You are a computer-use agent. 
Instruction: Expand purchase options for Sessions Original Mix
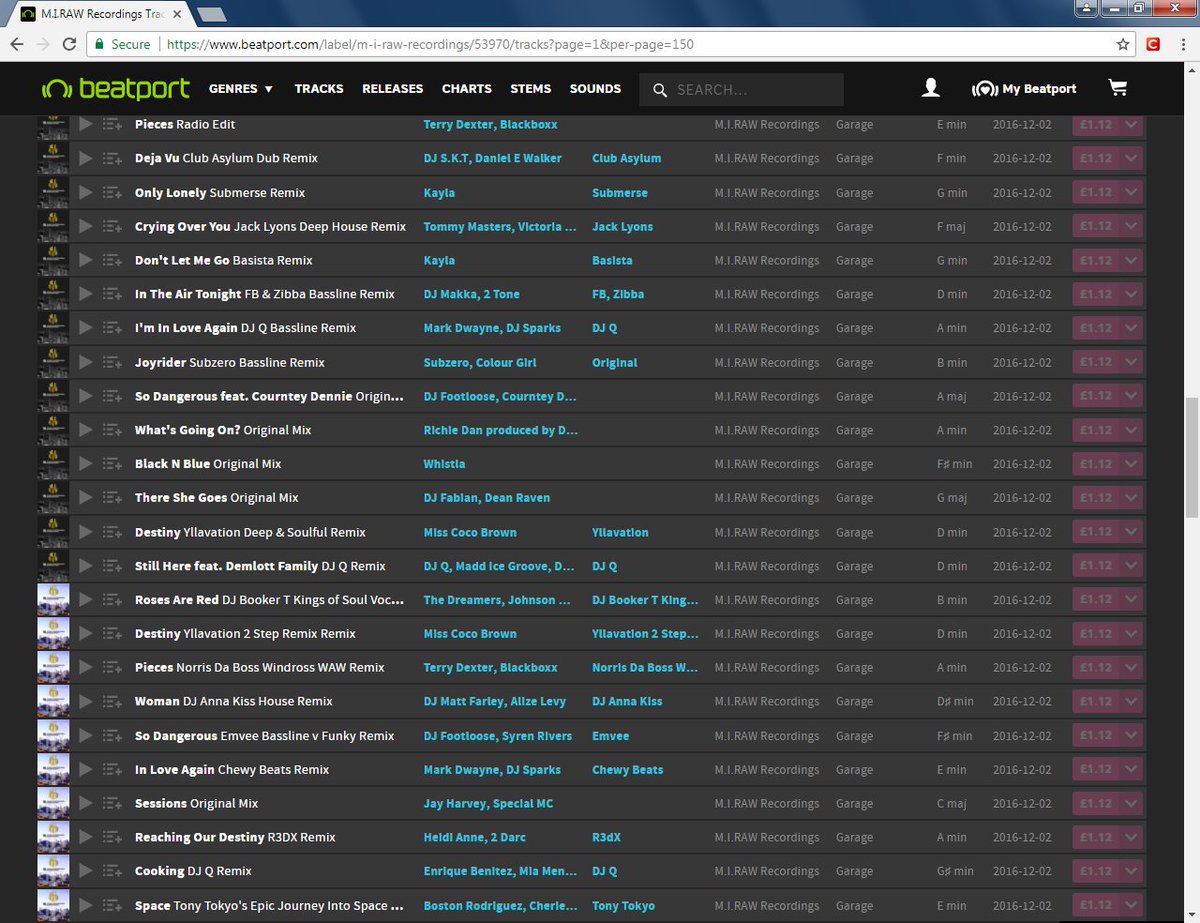tap(1131, 803)
